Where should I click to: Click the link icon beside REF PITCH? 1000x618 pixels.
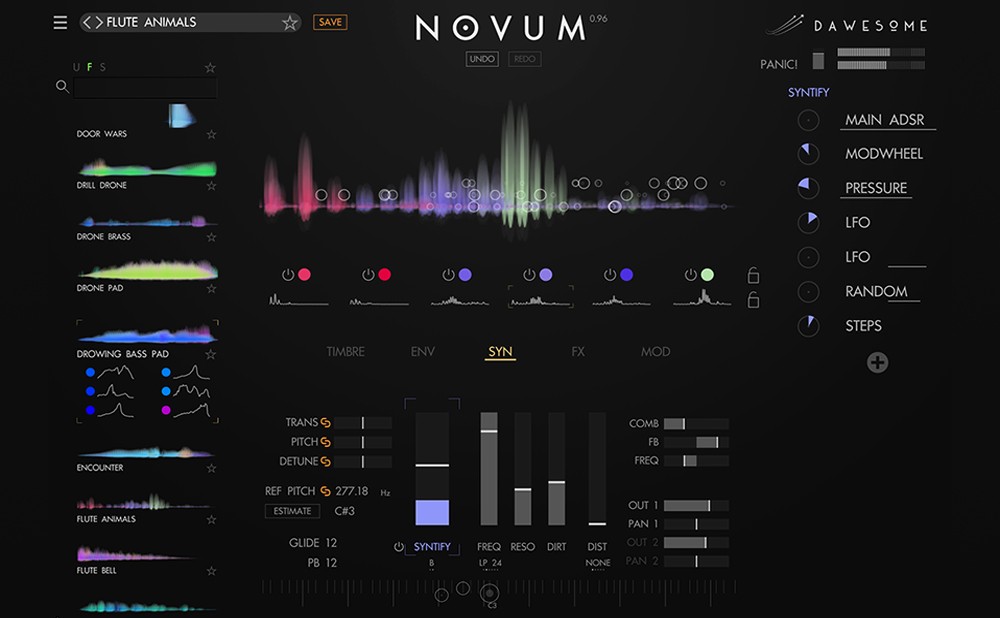[325, 491]
